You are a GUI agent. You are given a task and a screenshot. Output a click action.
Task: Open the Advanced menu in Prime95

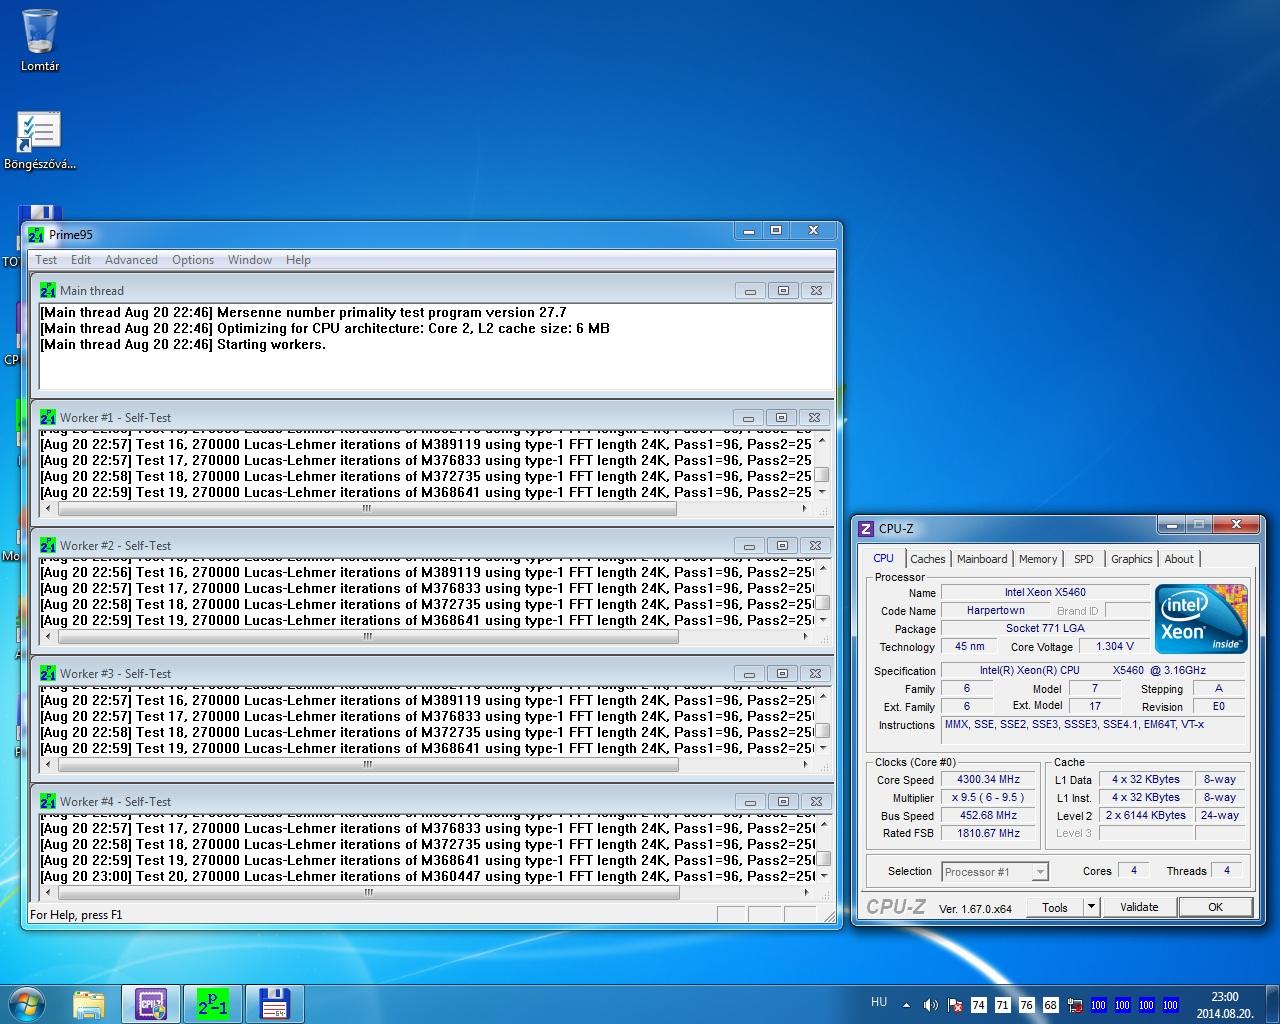[131, 259]
